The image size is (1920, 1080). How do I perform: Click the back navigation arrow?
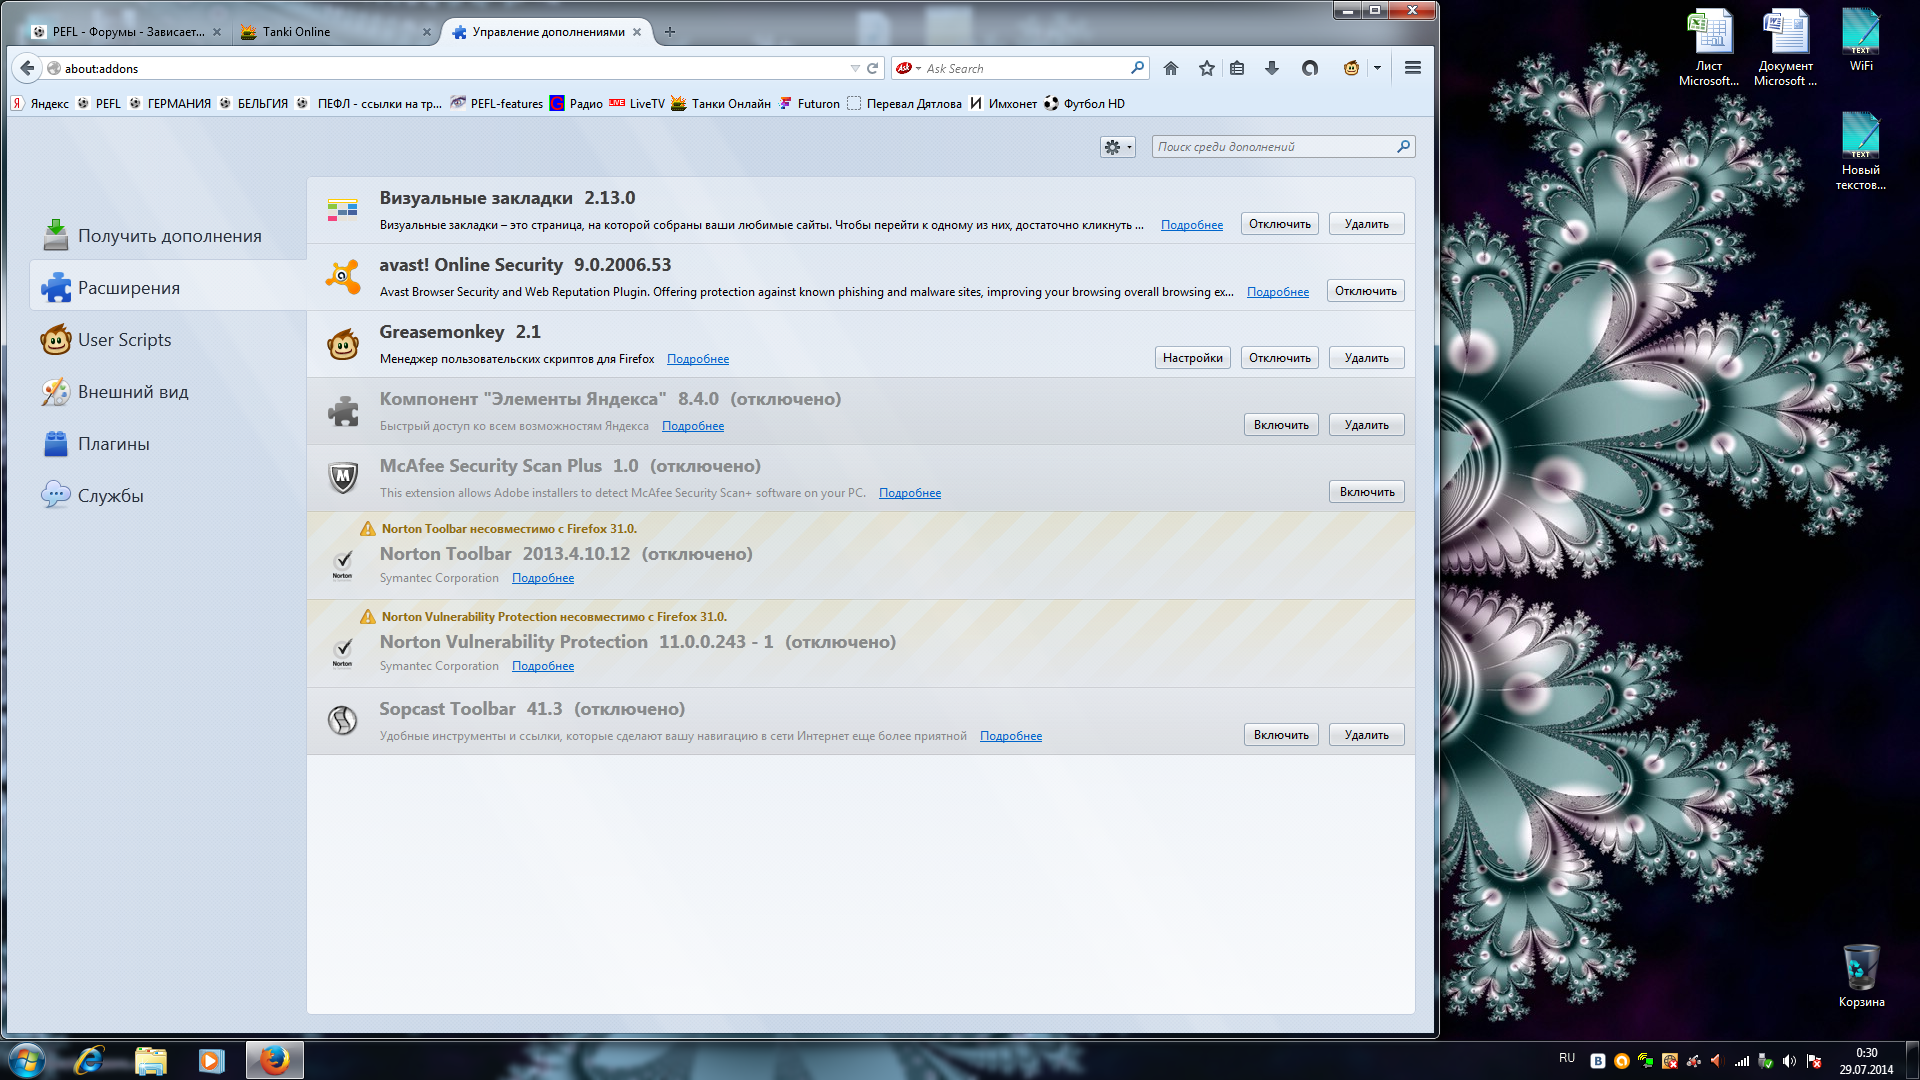(x=27, y=68)
